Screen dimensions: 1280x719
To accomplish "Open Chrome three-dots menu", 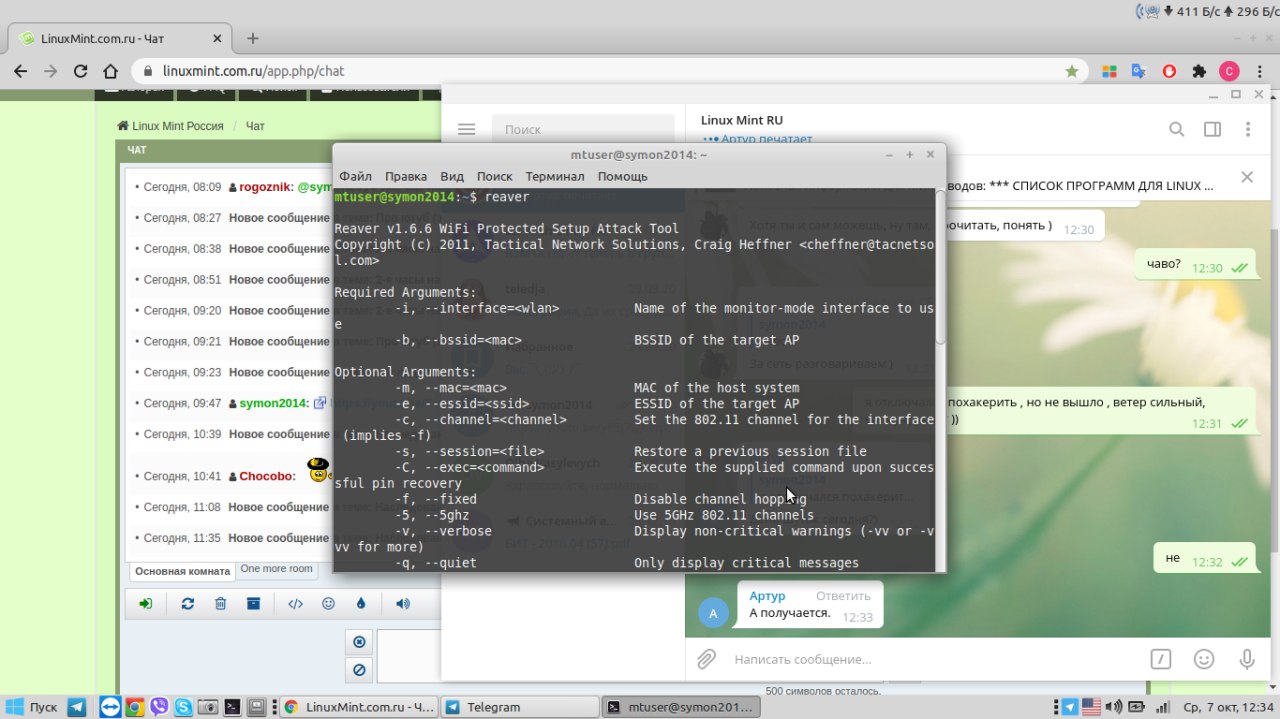I will 1259,72.
